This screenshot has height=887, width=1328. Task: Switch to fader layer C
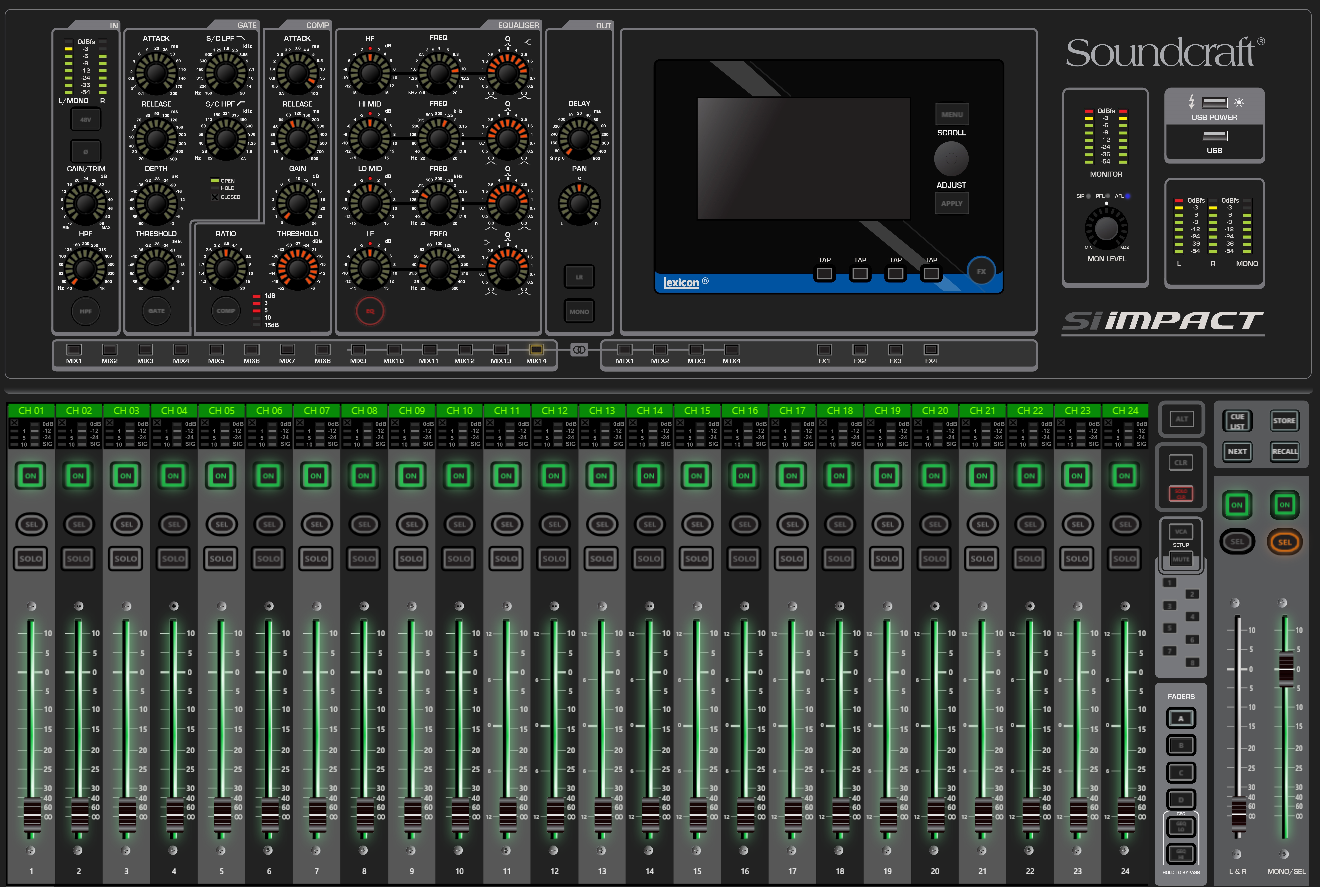pyautogui.click(x=1182, y=773)
